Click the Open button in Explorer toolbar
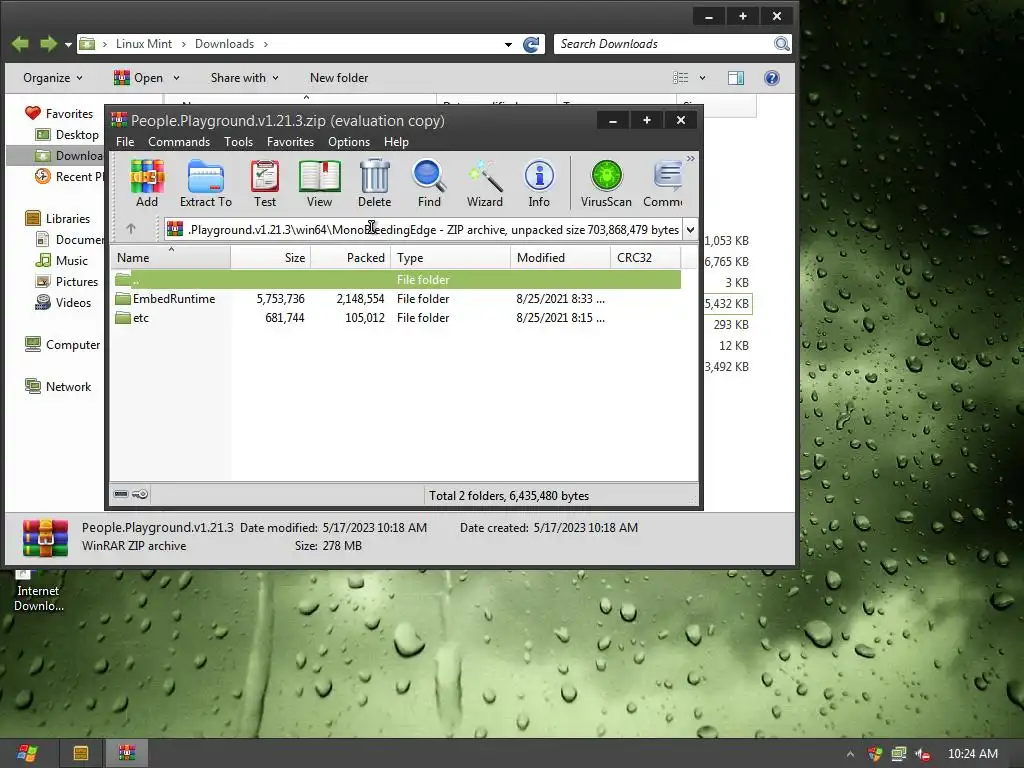 click(x=138, y=78)
